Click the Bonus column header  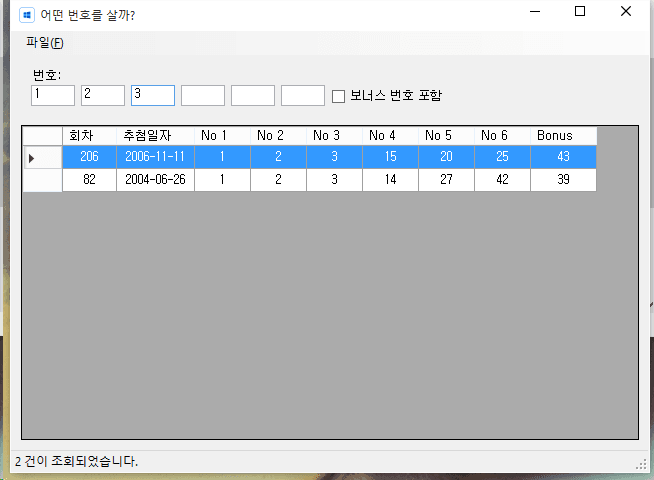click(x=563, y=136)
